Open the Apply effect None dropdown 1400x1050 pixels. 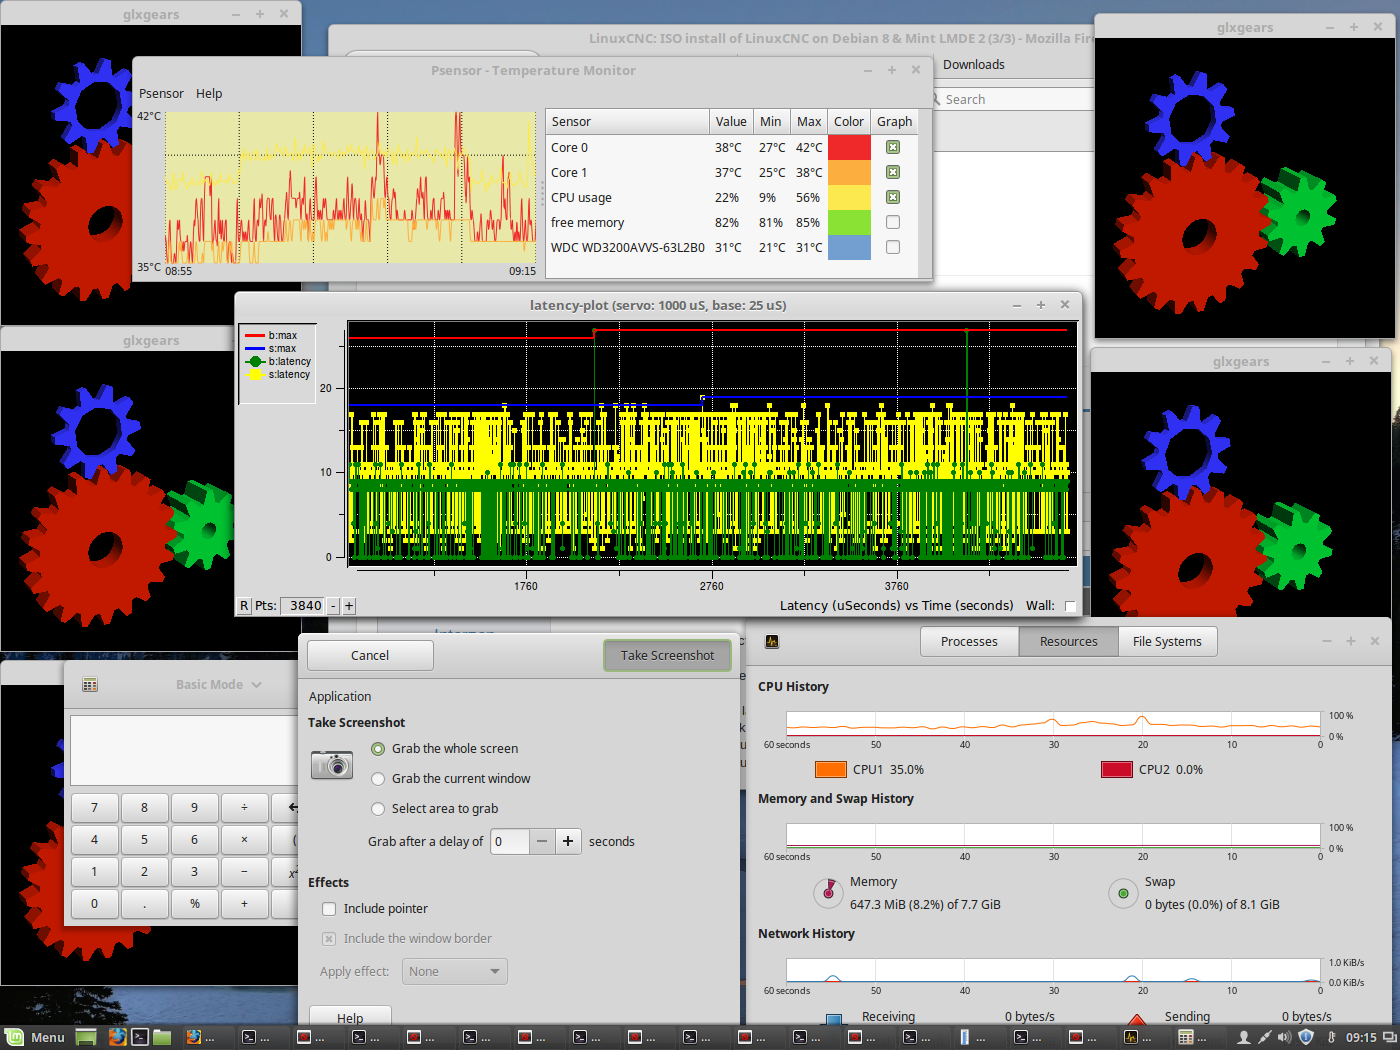pos(455,972)
